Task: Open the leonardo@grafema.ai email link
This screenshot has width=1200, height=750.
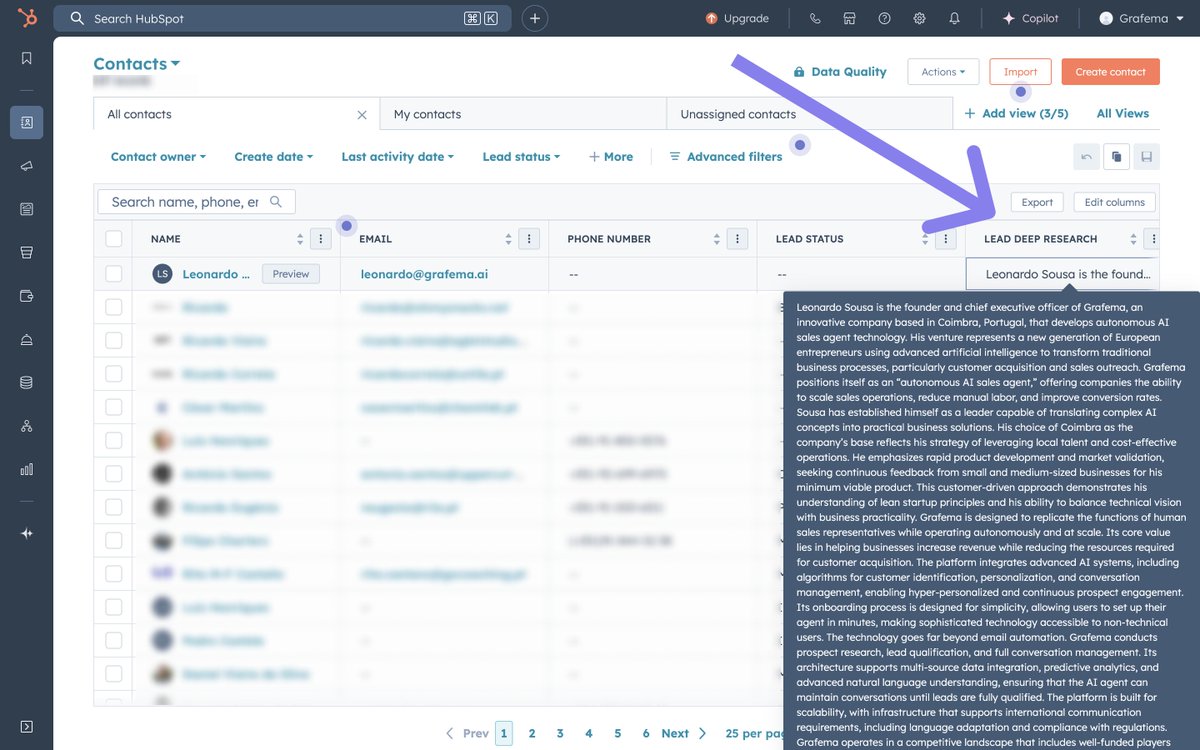Action: point(424,274)
